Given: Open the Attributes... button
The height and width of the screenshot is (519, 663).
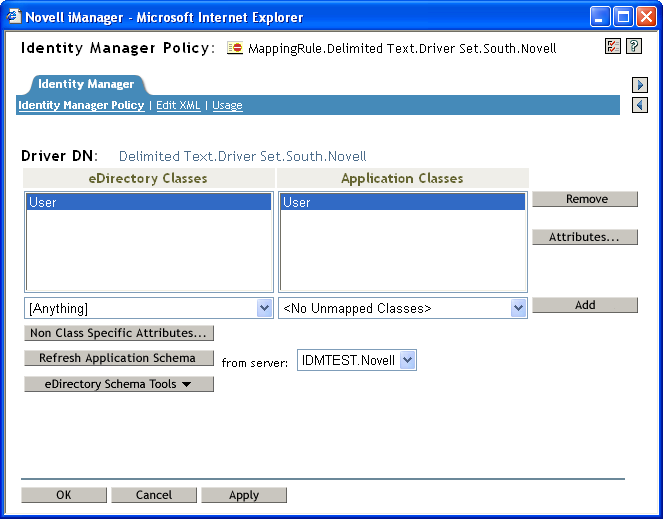Looking at the screenshot, I should [x=585, y=237].
